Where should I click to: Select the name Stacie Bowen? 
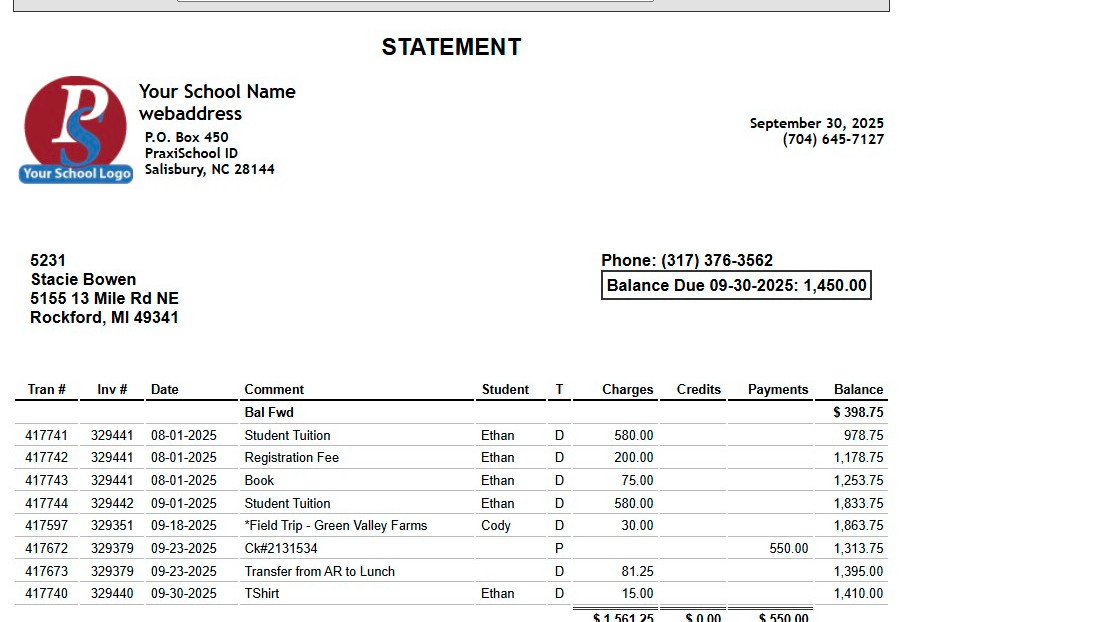(x=83, y=279)
